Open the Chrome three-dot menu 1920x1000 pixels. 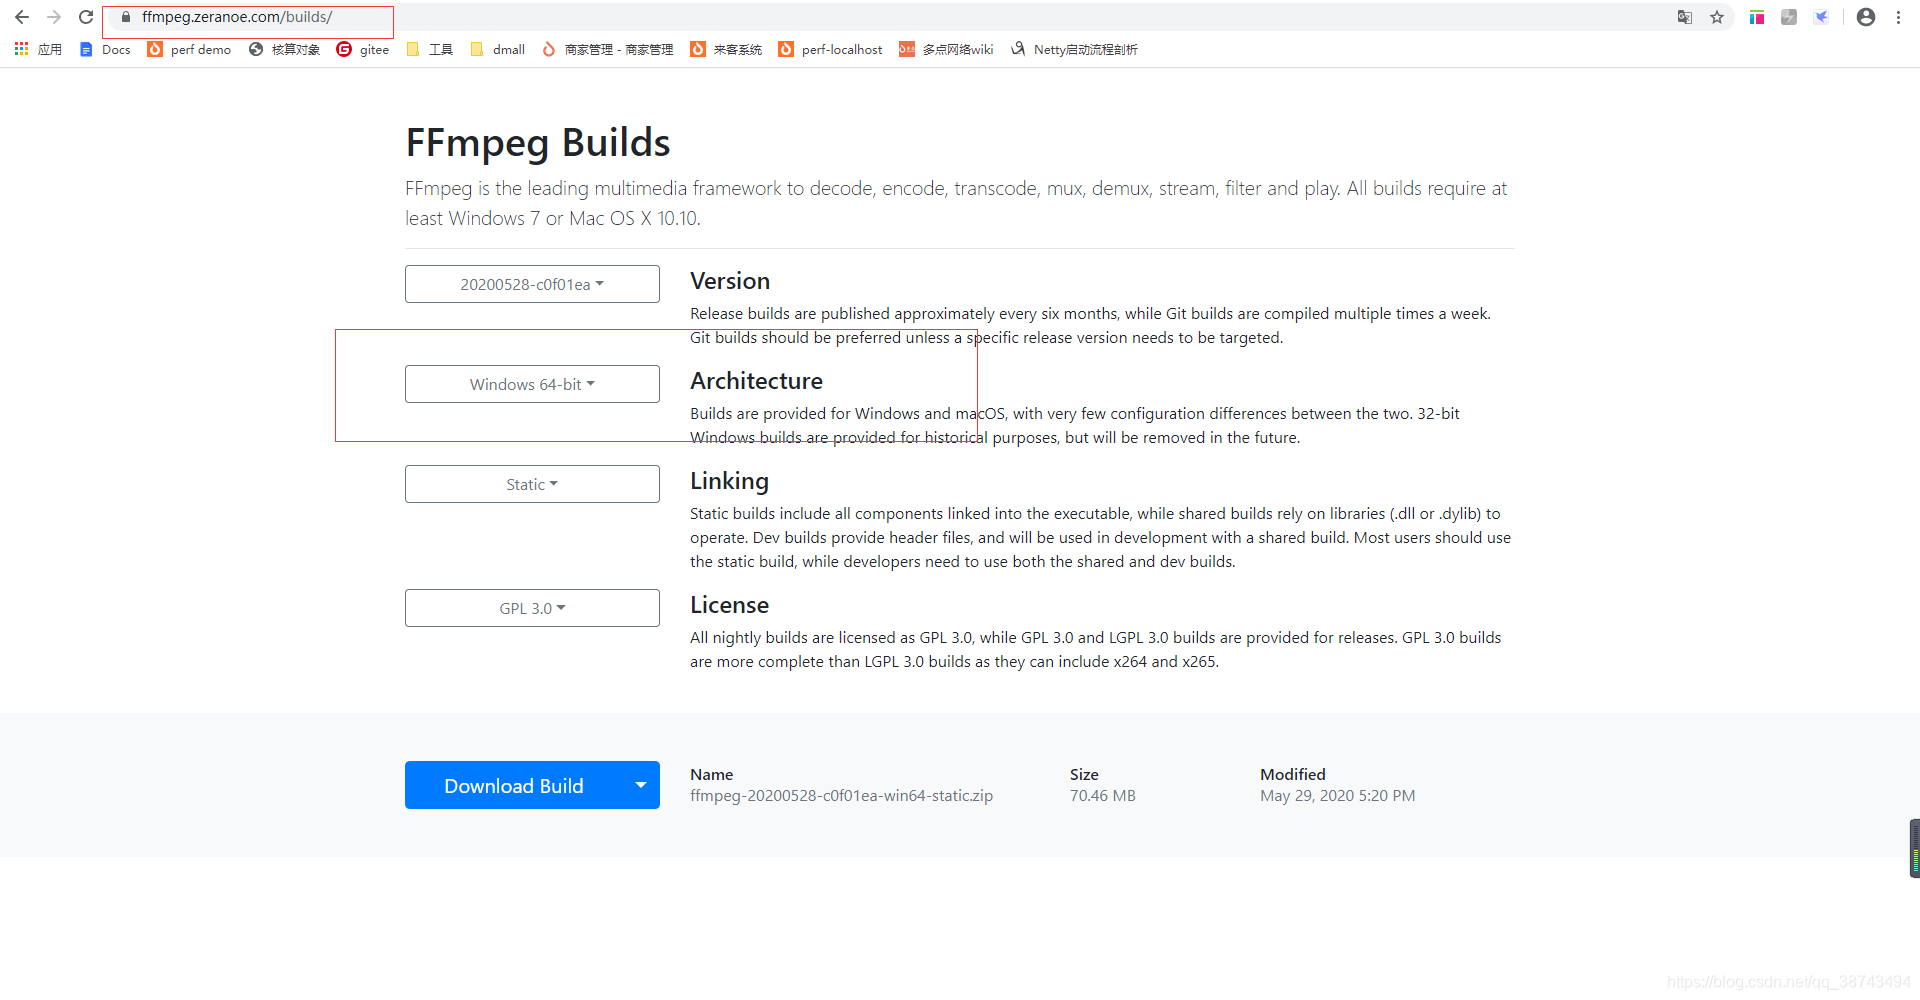1898,17
